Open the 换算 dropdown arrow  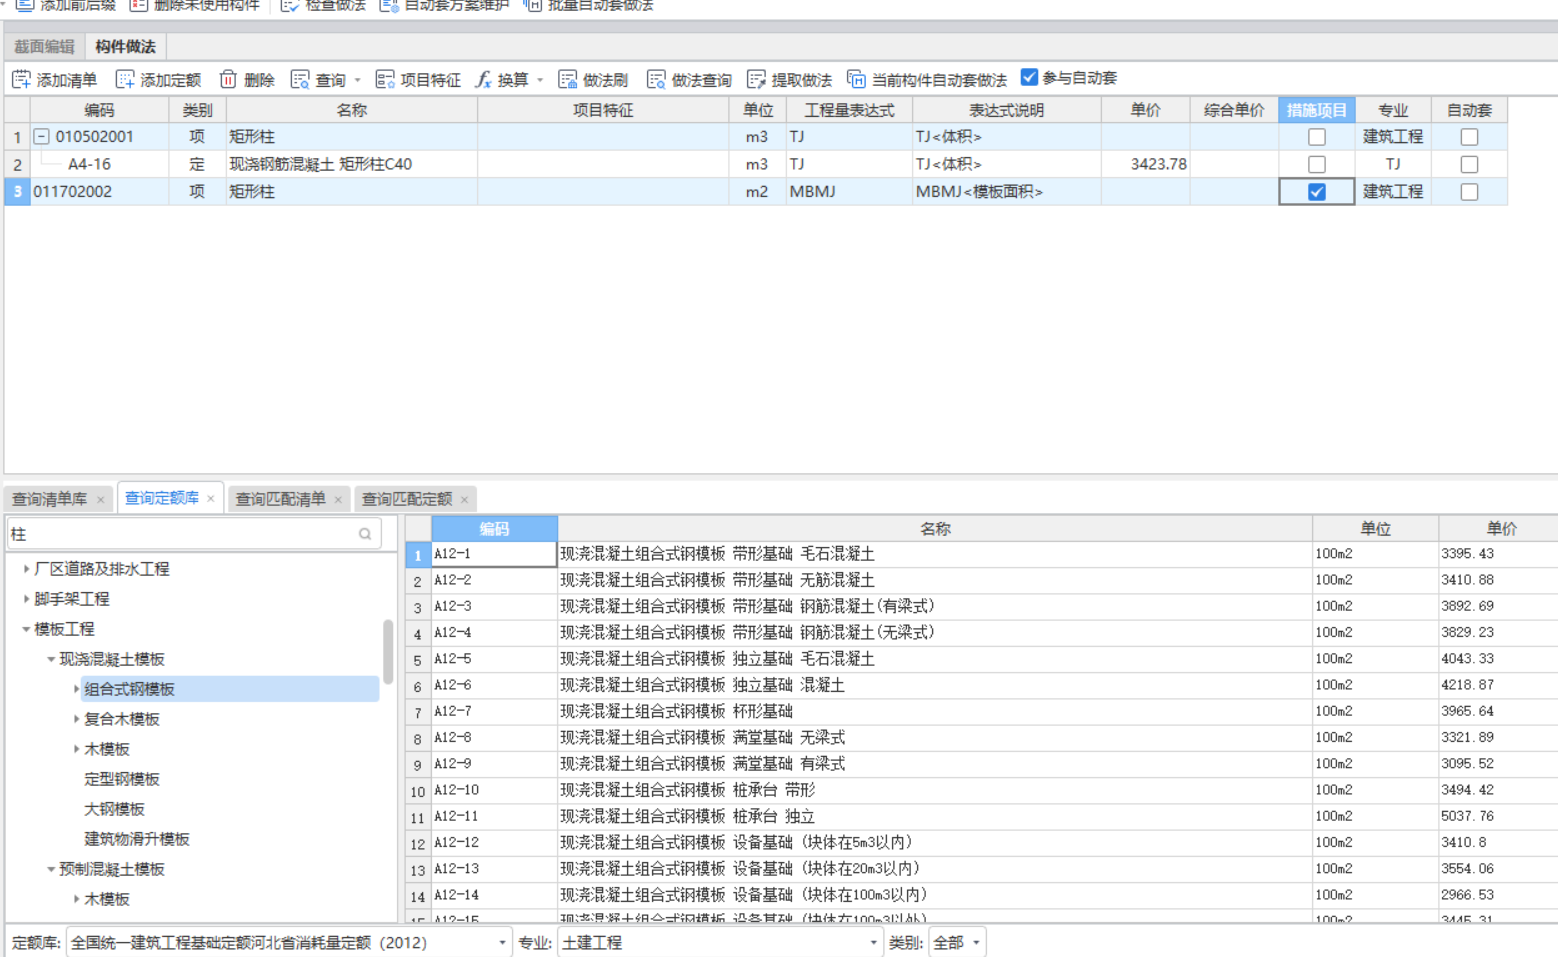pyautogui.click(x=540, y=80)
